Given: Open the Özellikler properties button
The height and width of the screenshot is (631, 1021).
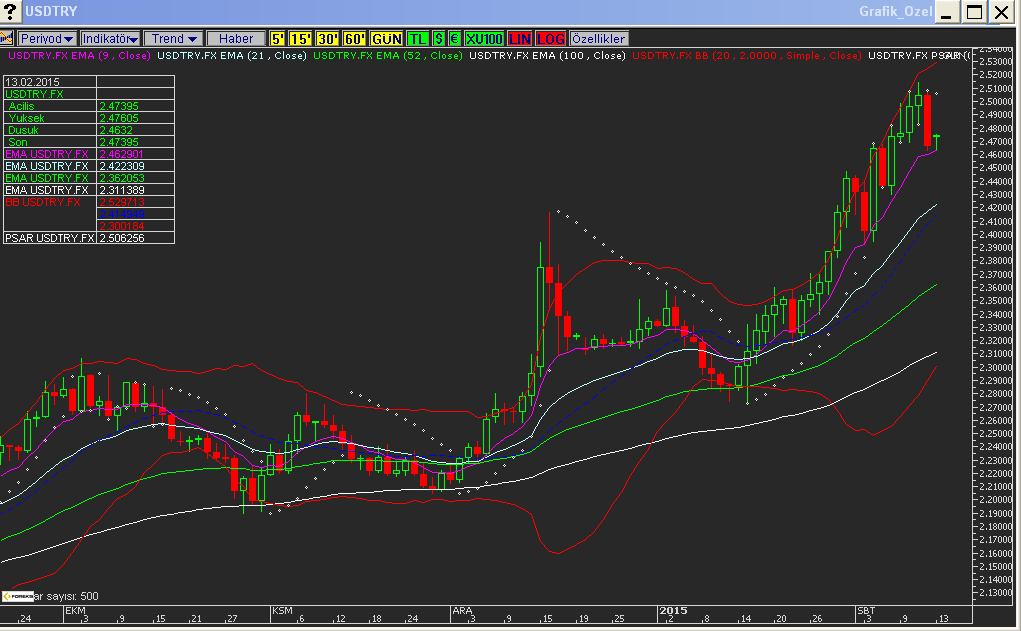Looking at the screenshot, I should click(599, 38).
